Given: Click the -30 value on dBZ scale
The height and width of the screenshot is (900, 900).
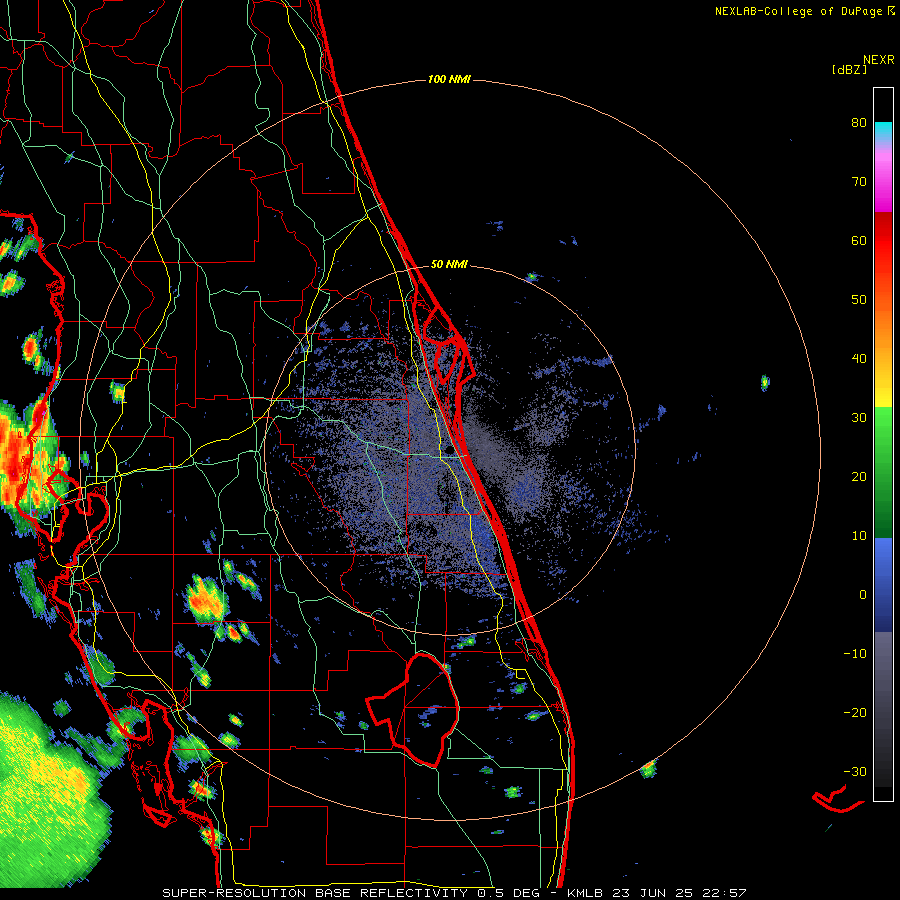Looking at the screenshot, I should tap(855, 771).
